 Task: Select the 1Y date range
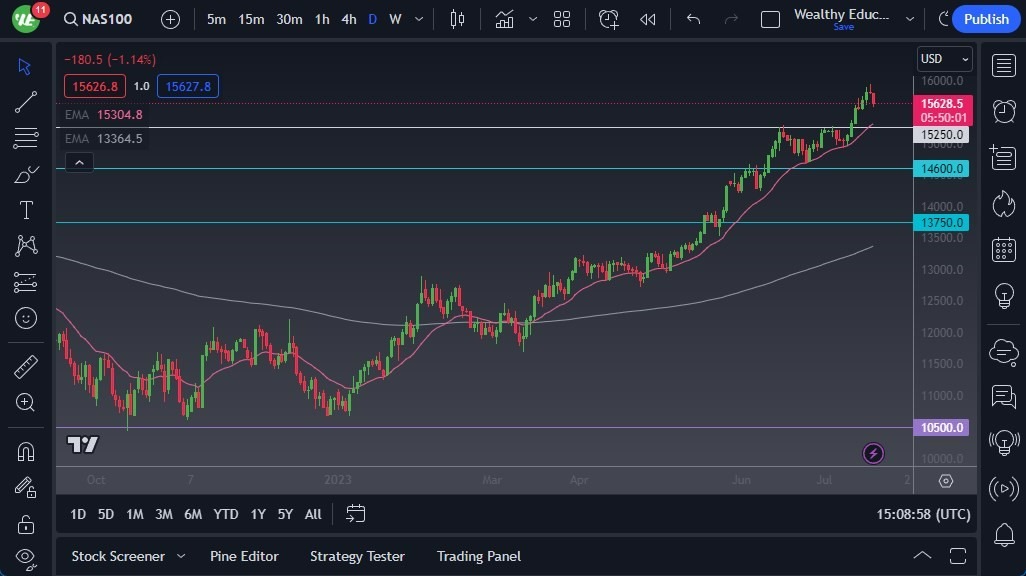[x=257, y=514]
